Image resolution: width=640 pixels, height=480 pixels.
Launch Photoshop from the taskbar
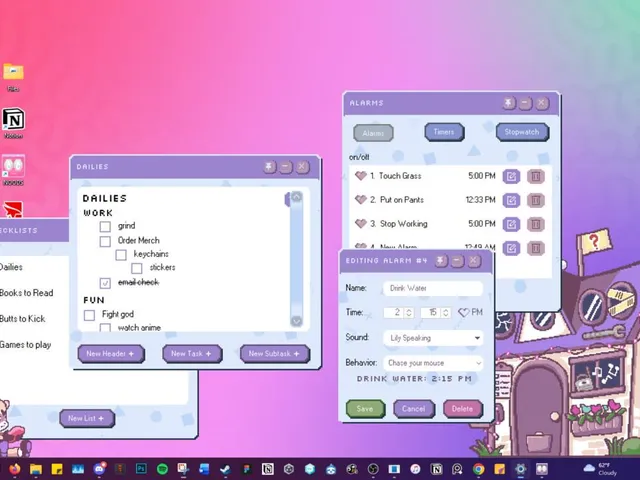141,469
